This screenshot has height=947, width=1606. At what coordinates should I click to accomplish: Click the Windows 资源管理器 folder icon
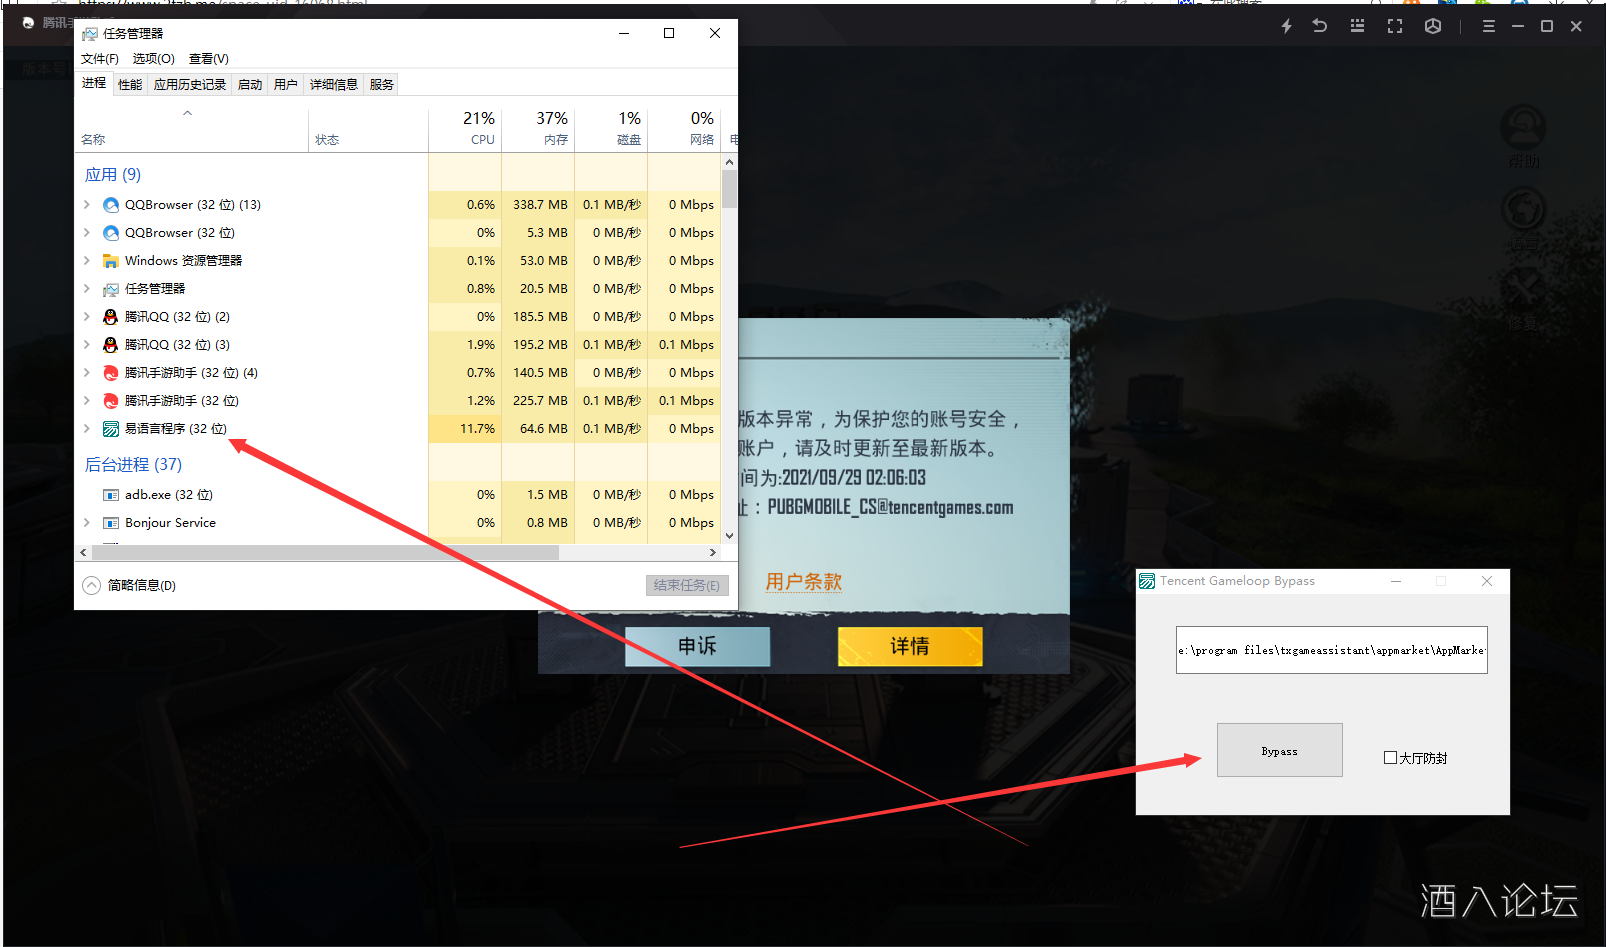click(x=111, y=261)
